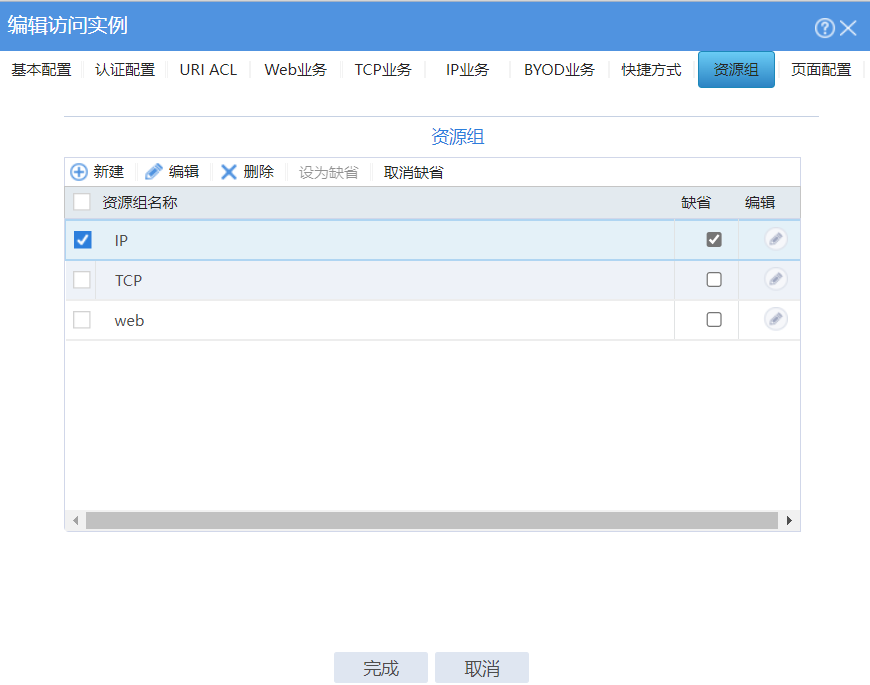
Task: Switch to the 基本配置 tab
Action: [x=42, y=70]
